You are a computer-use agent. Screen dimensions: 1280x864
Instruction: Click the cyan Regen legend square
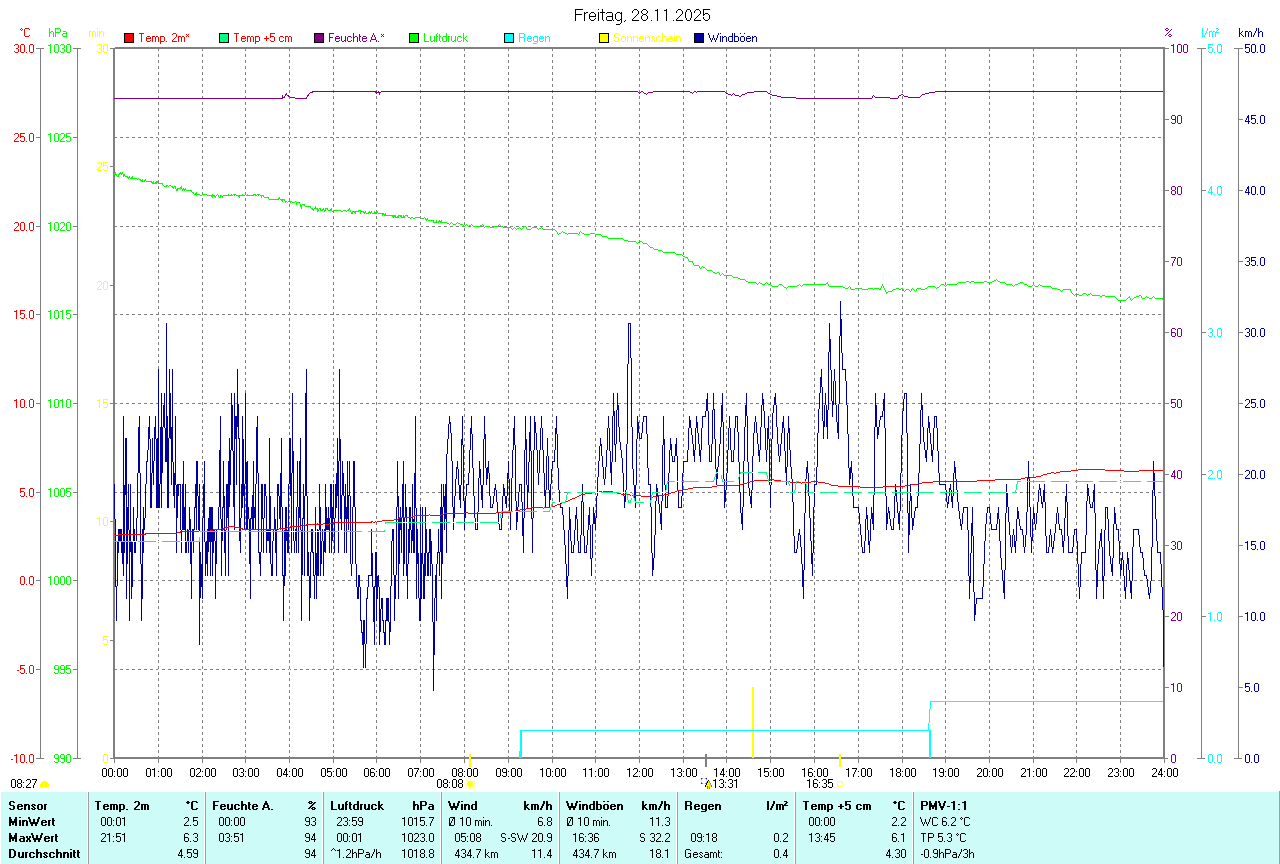coord(509,38)
